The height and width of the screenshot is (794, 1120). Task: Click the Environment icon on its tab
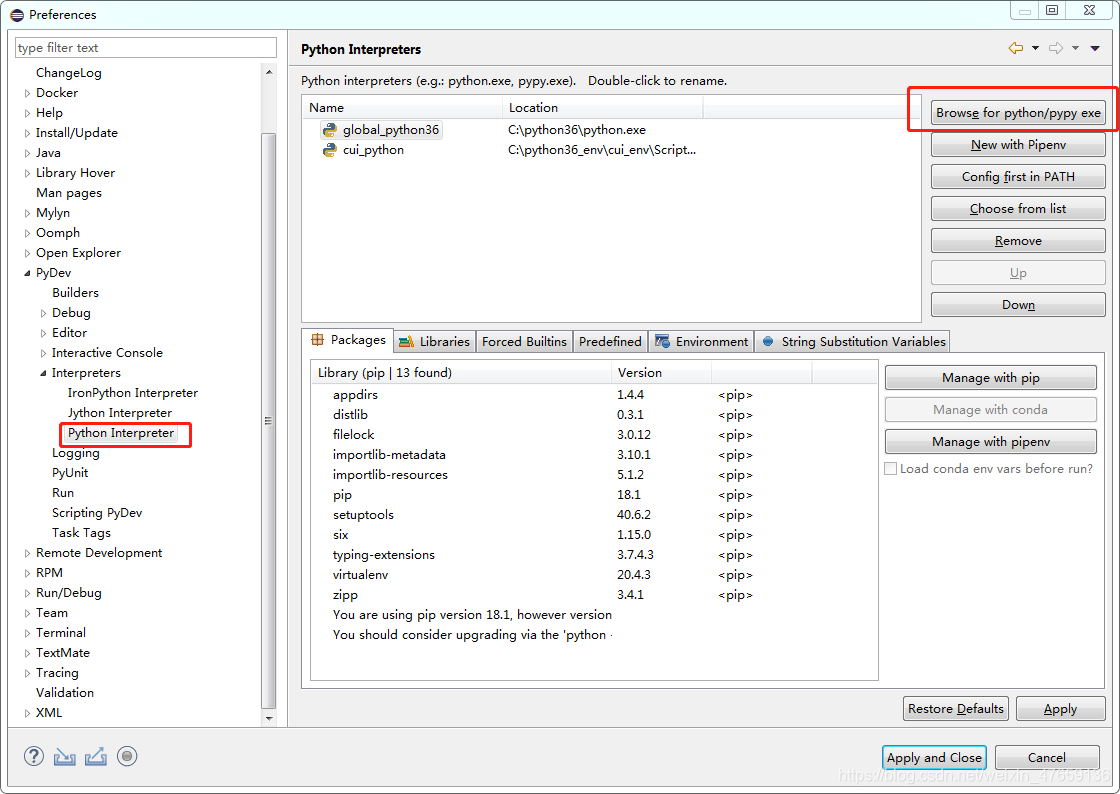(x=661, y=341)
